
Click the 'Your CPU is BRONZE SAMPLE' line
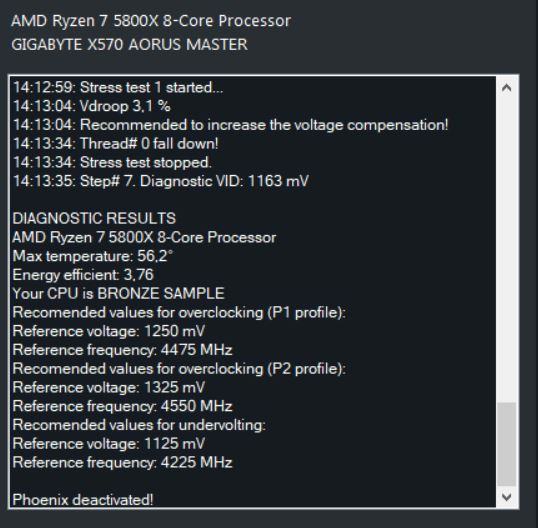tap(118, 293)
